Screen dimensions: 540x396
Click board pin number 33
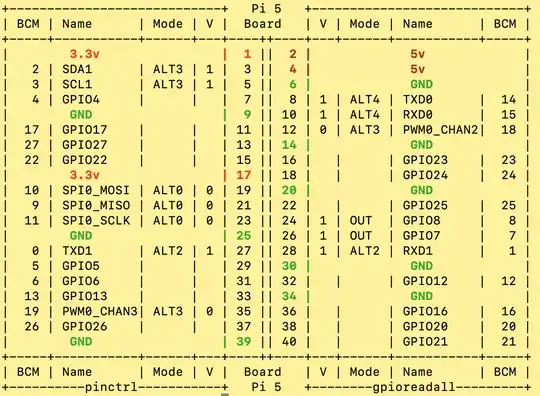[x=244, y=296]
